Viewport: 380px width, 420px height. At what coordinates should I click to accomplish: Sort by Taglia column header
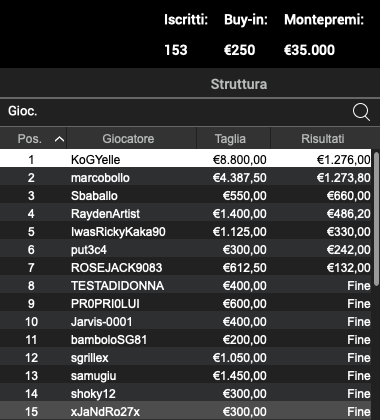[x=230, y=139]
